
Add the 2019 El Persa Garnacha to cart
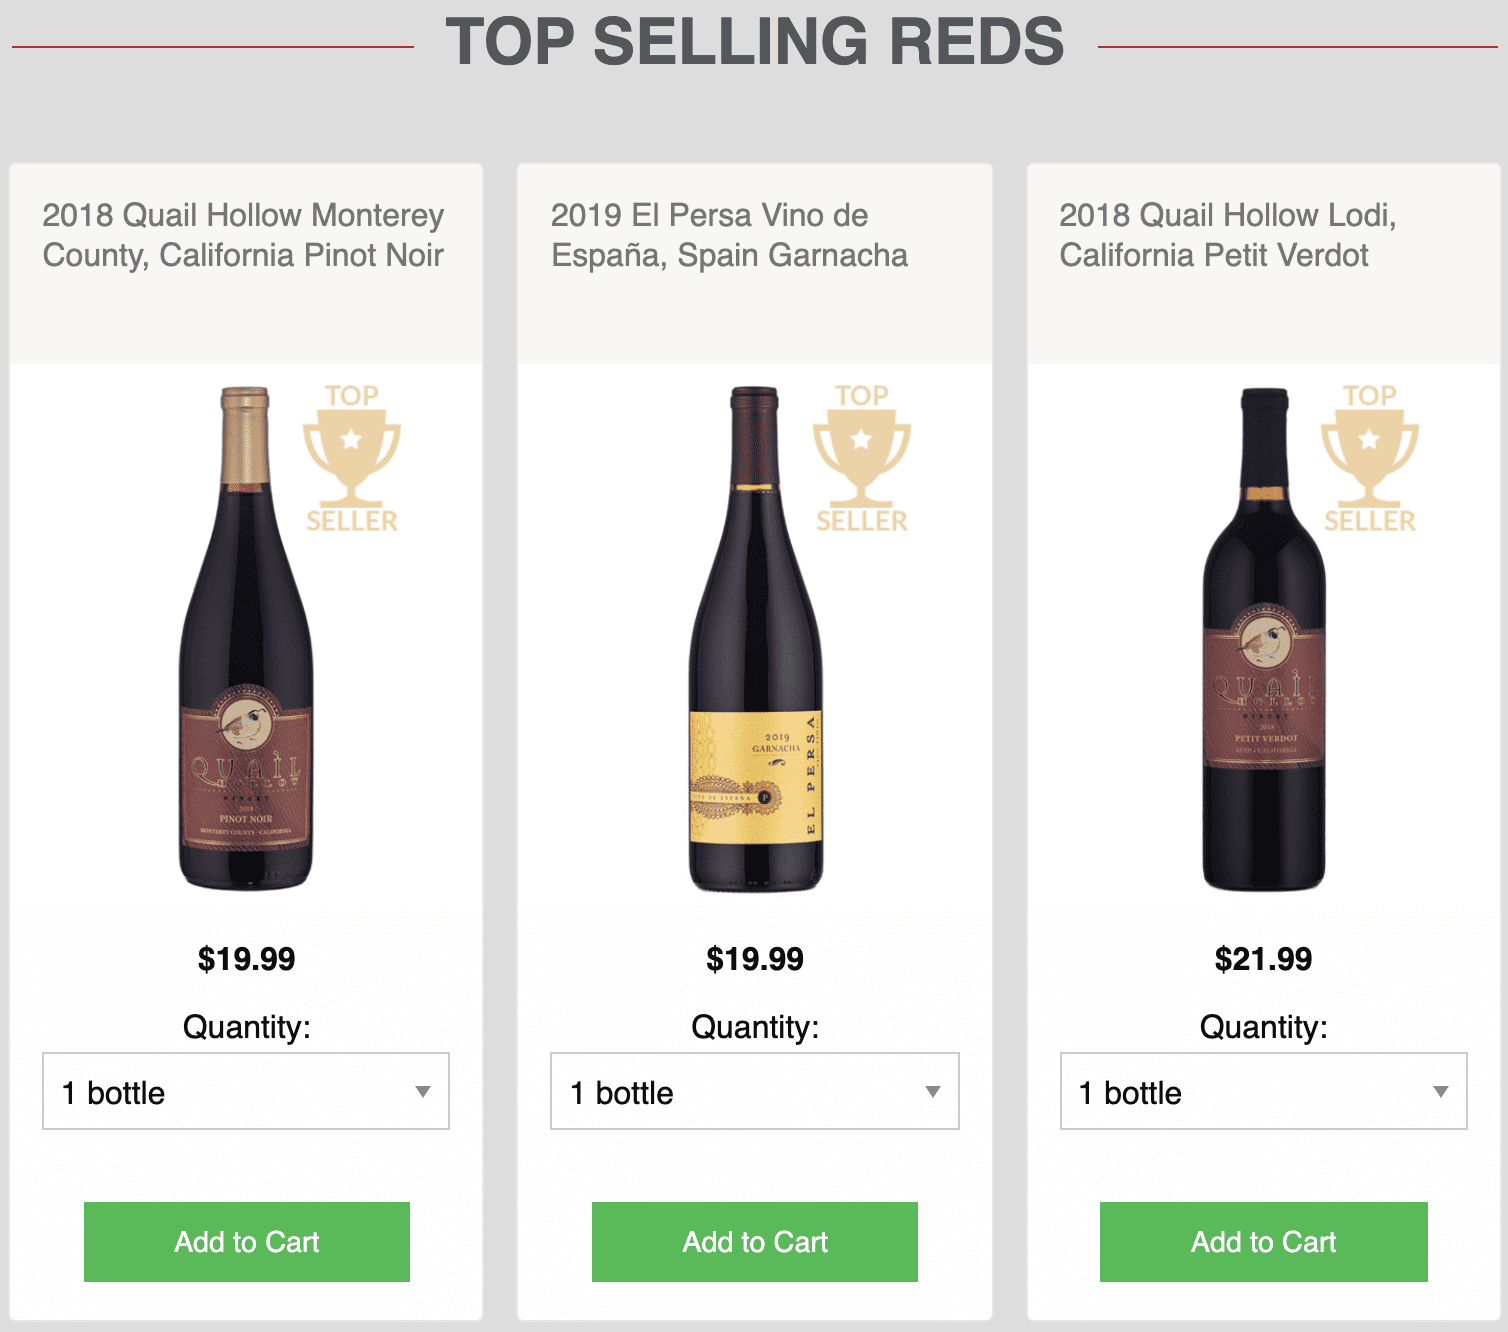[754, 1242]
